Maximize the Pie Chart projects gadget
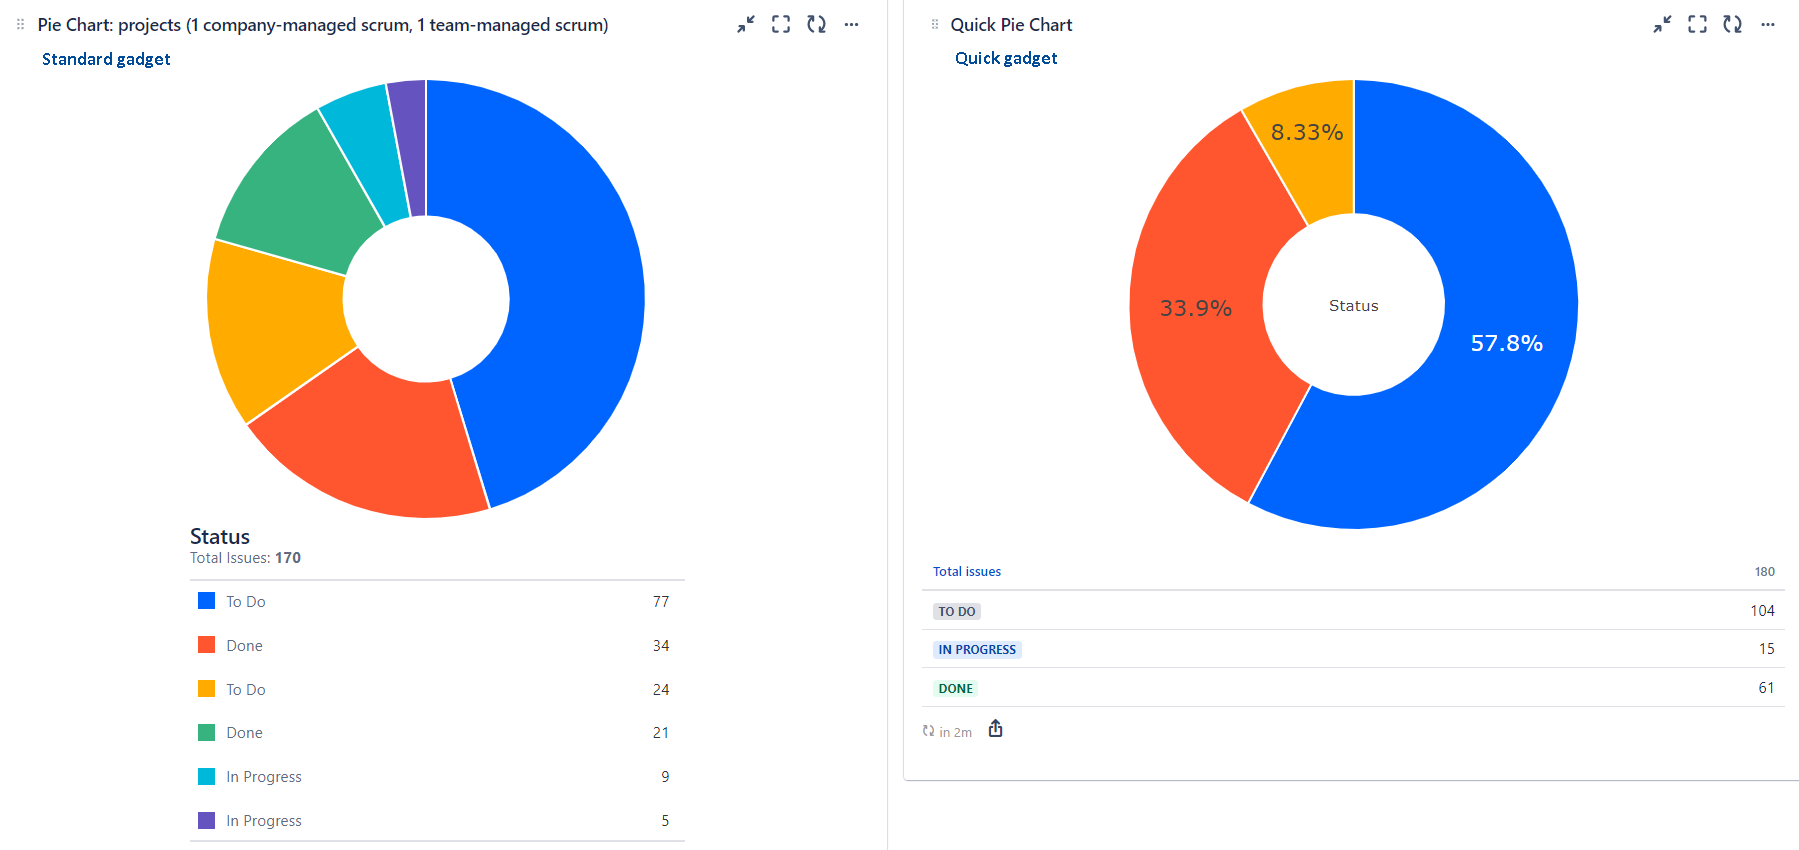Viewport: 1799px width, 850px height. pyautogui.click(x=781, y=25)
